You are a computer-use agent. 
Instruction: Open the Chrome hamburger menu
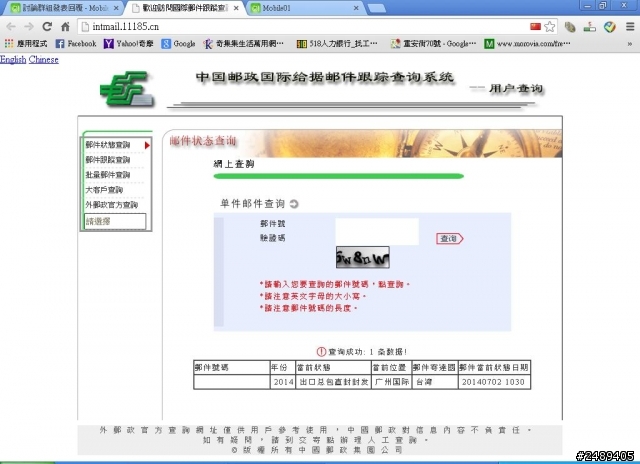[x=630, y=27]
